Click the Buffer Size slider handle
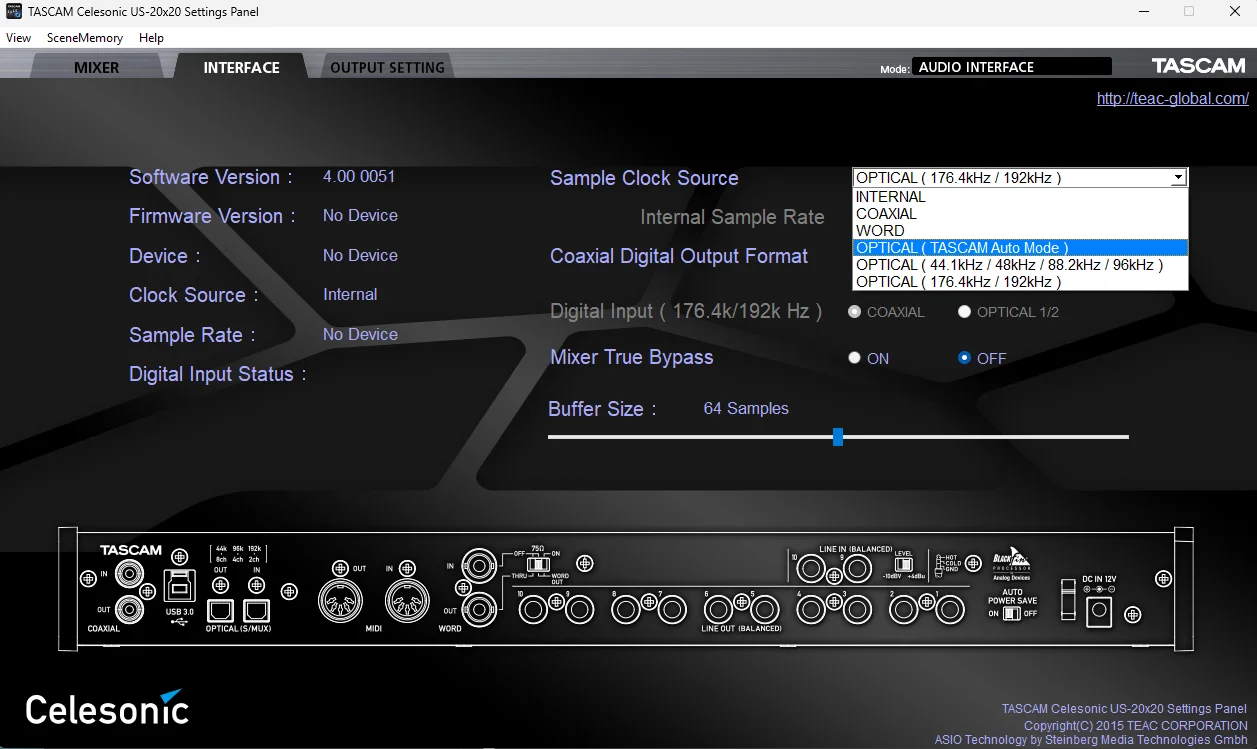Viewport: 1257px width, 749px height. pos(838,437)
